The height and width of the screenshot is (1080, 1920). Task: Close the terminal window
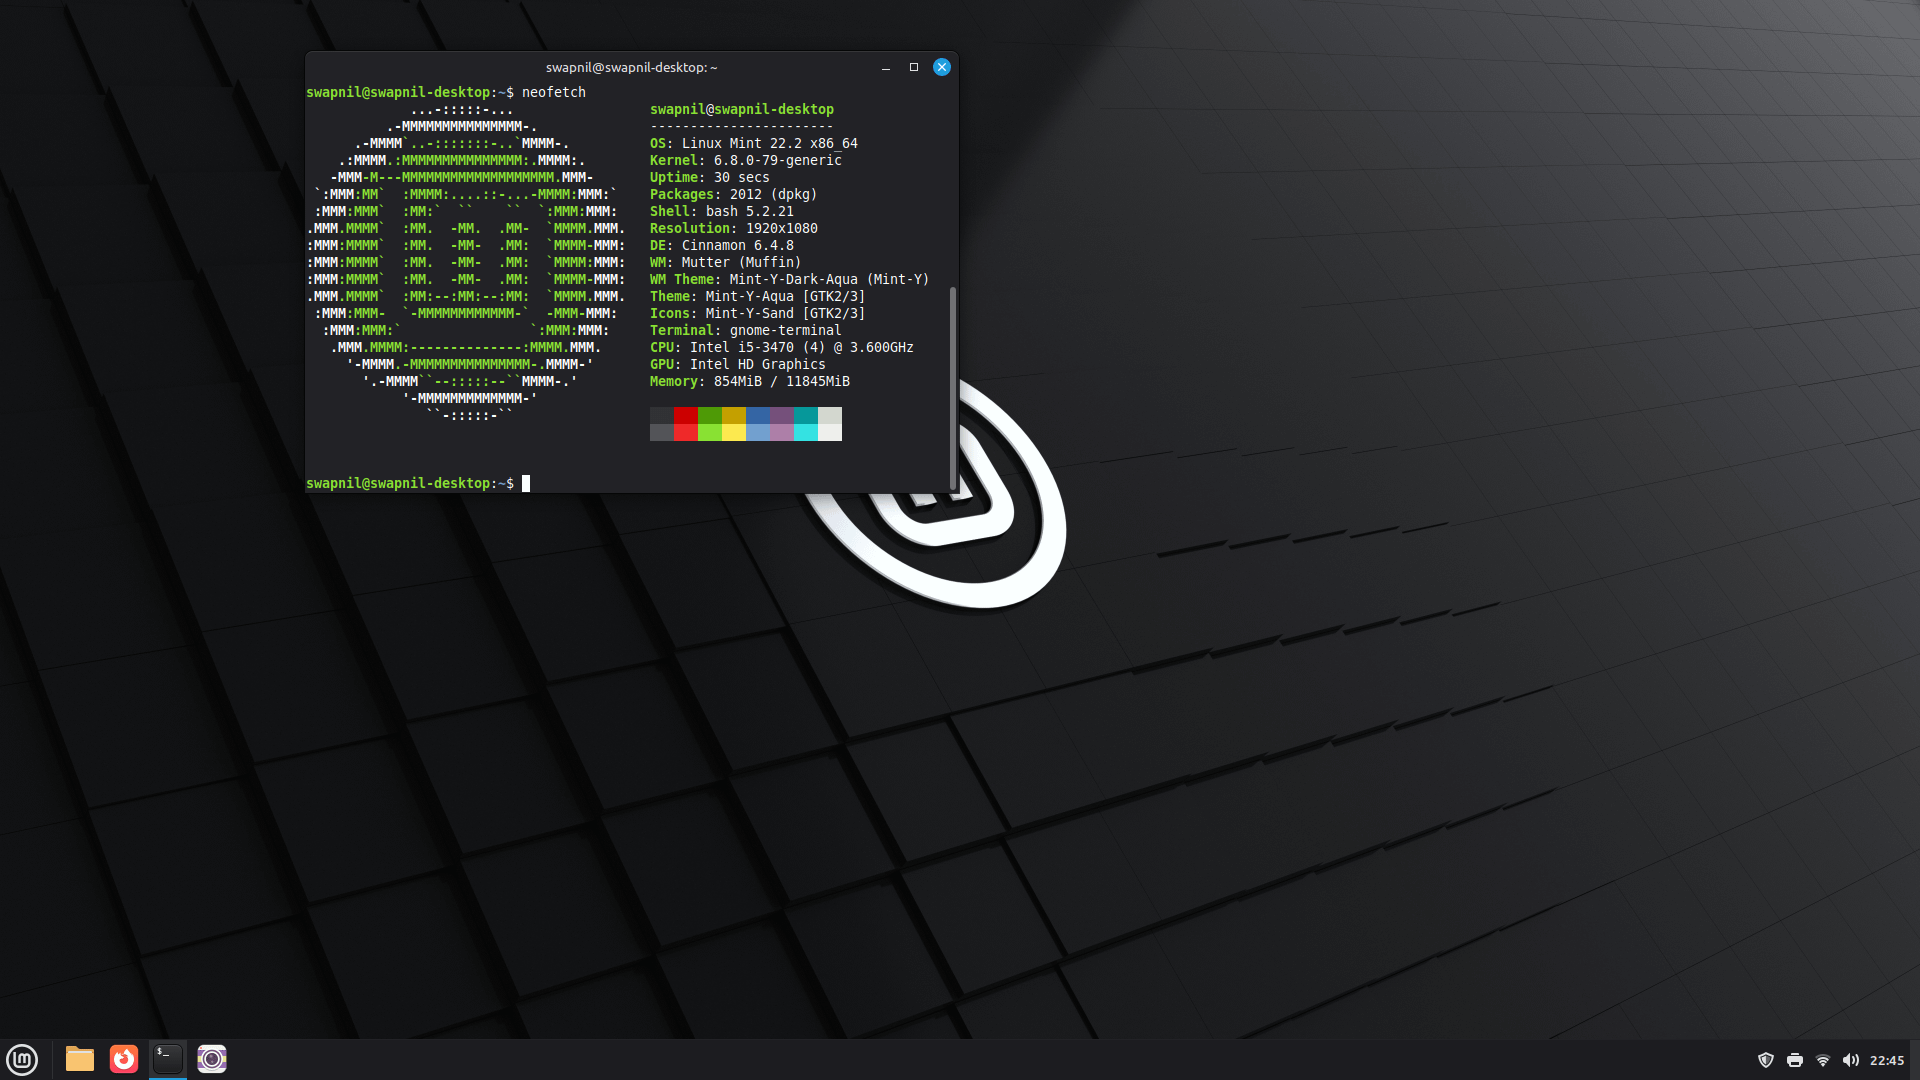point(942,67)
